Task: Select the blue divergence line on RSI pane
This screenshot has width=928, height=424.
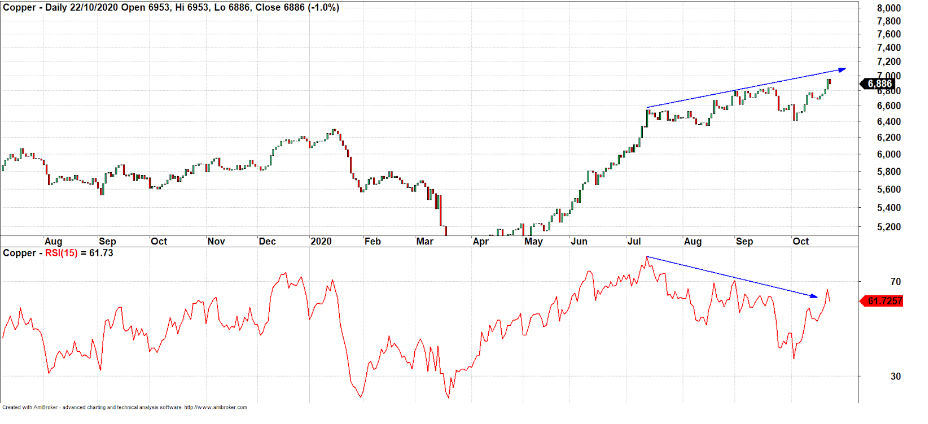Action: coord(730,277)
